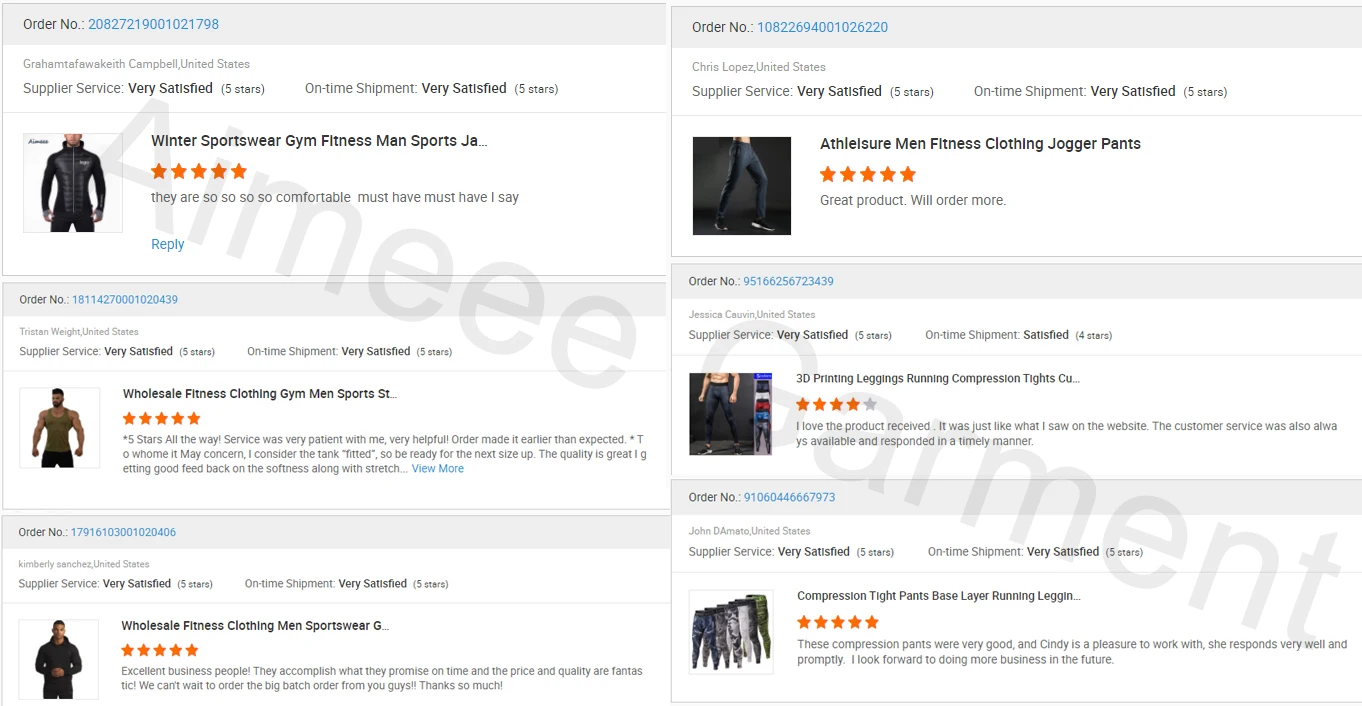Expand the tank review with View More
This screenshot has height=706, width=1362.
pyautogui.click(x=438, y=468)
